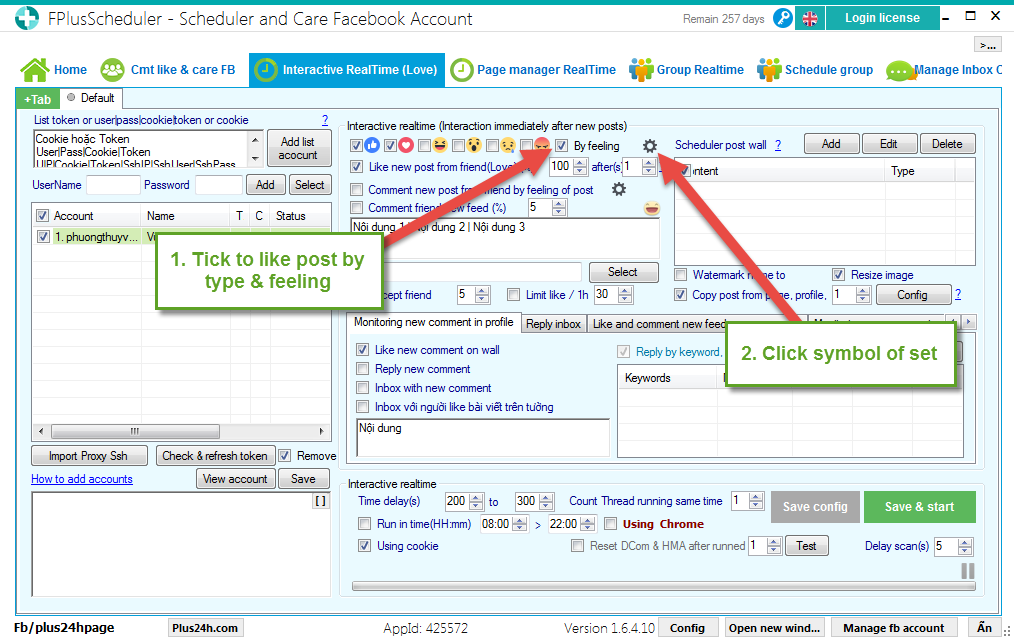This screenshot has width=1014, height=640.
Task: Click the Save config button
Action: (815, 507)
